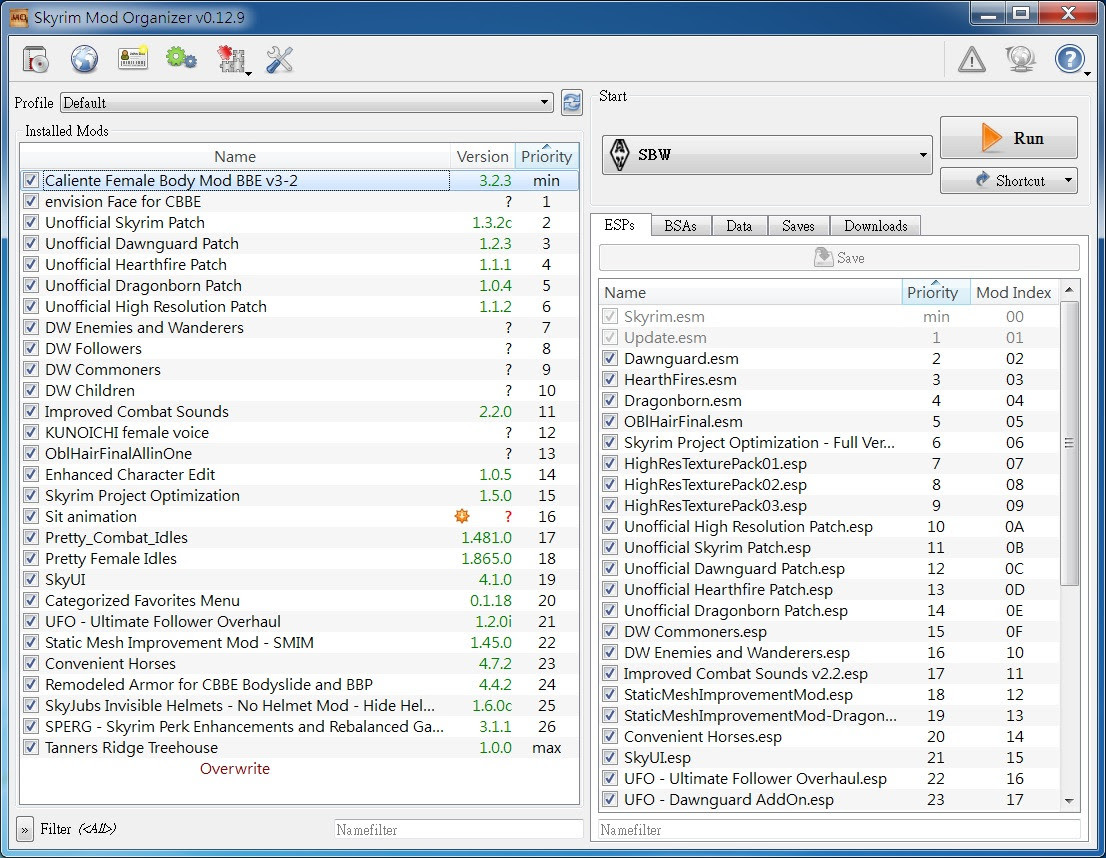Select Unofficial Dragonborn Patch.esp row
The image size is (1106, 858).
tap(830, 610)
